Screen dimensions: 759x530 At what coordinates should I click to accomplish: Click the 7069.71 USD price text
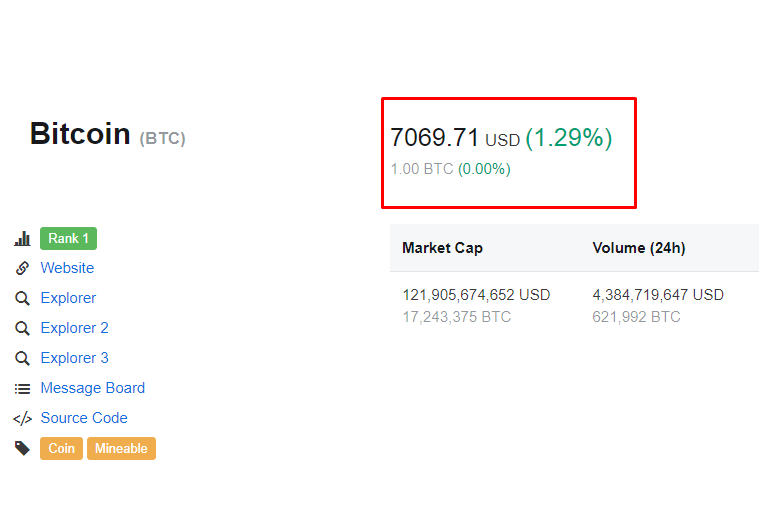click(x=455, y=137)
